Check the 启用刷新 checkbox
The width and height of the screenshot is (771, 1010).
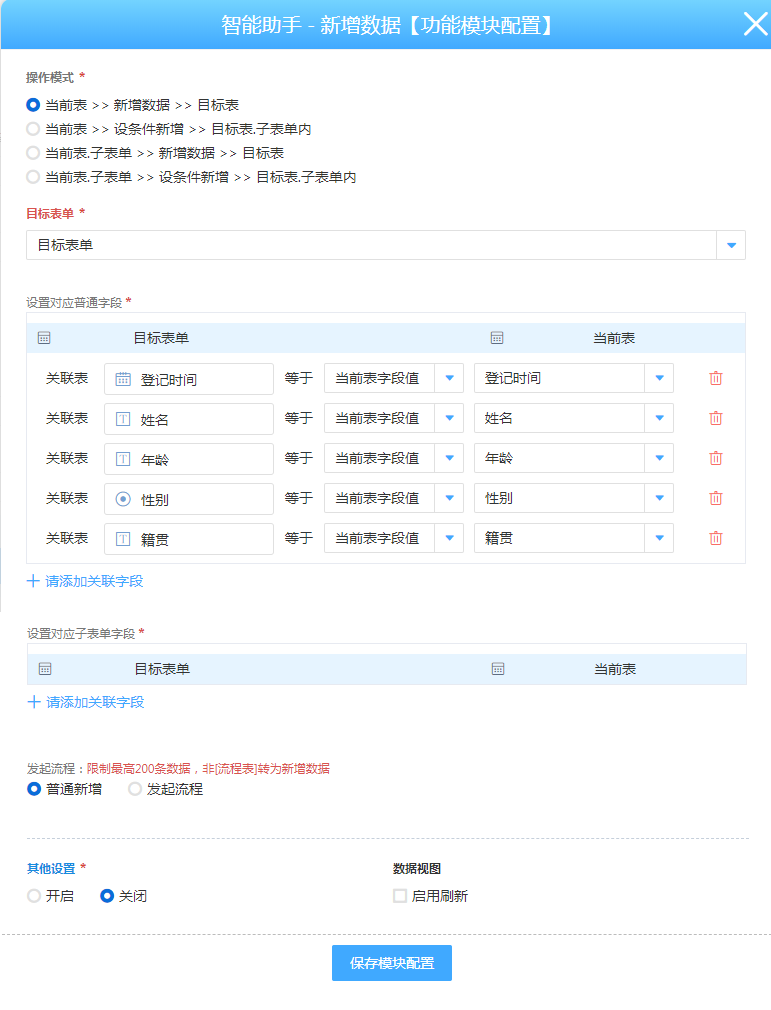[x=400, y=896]
